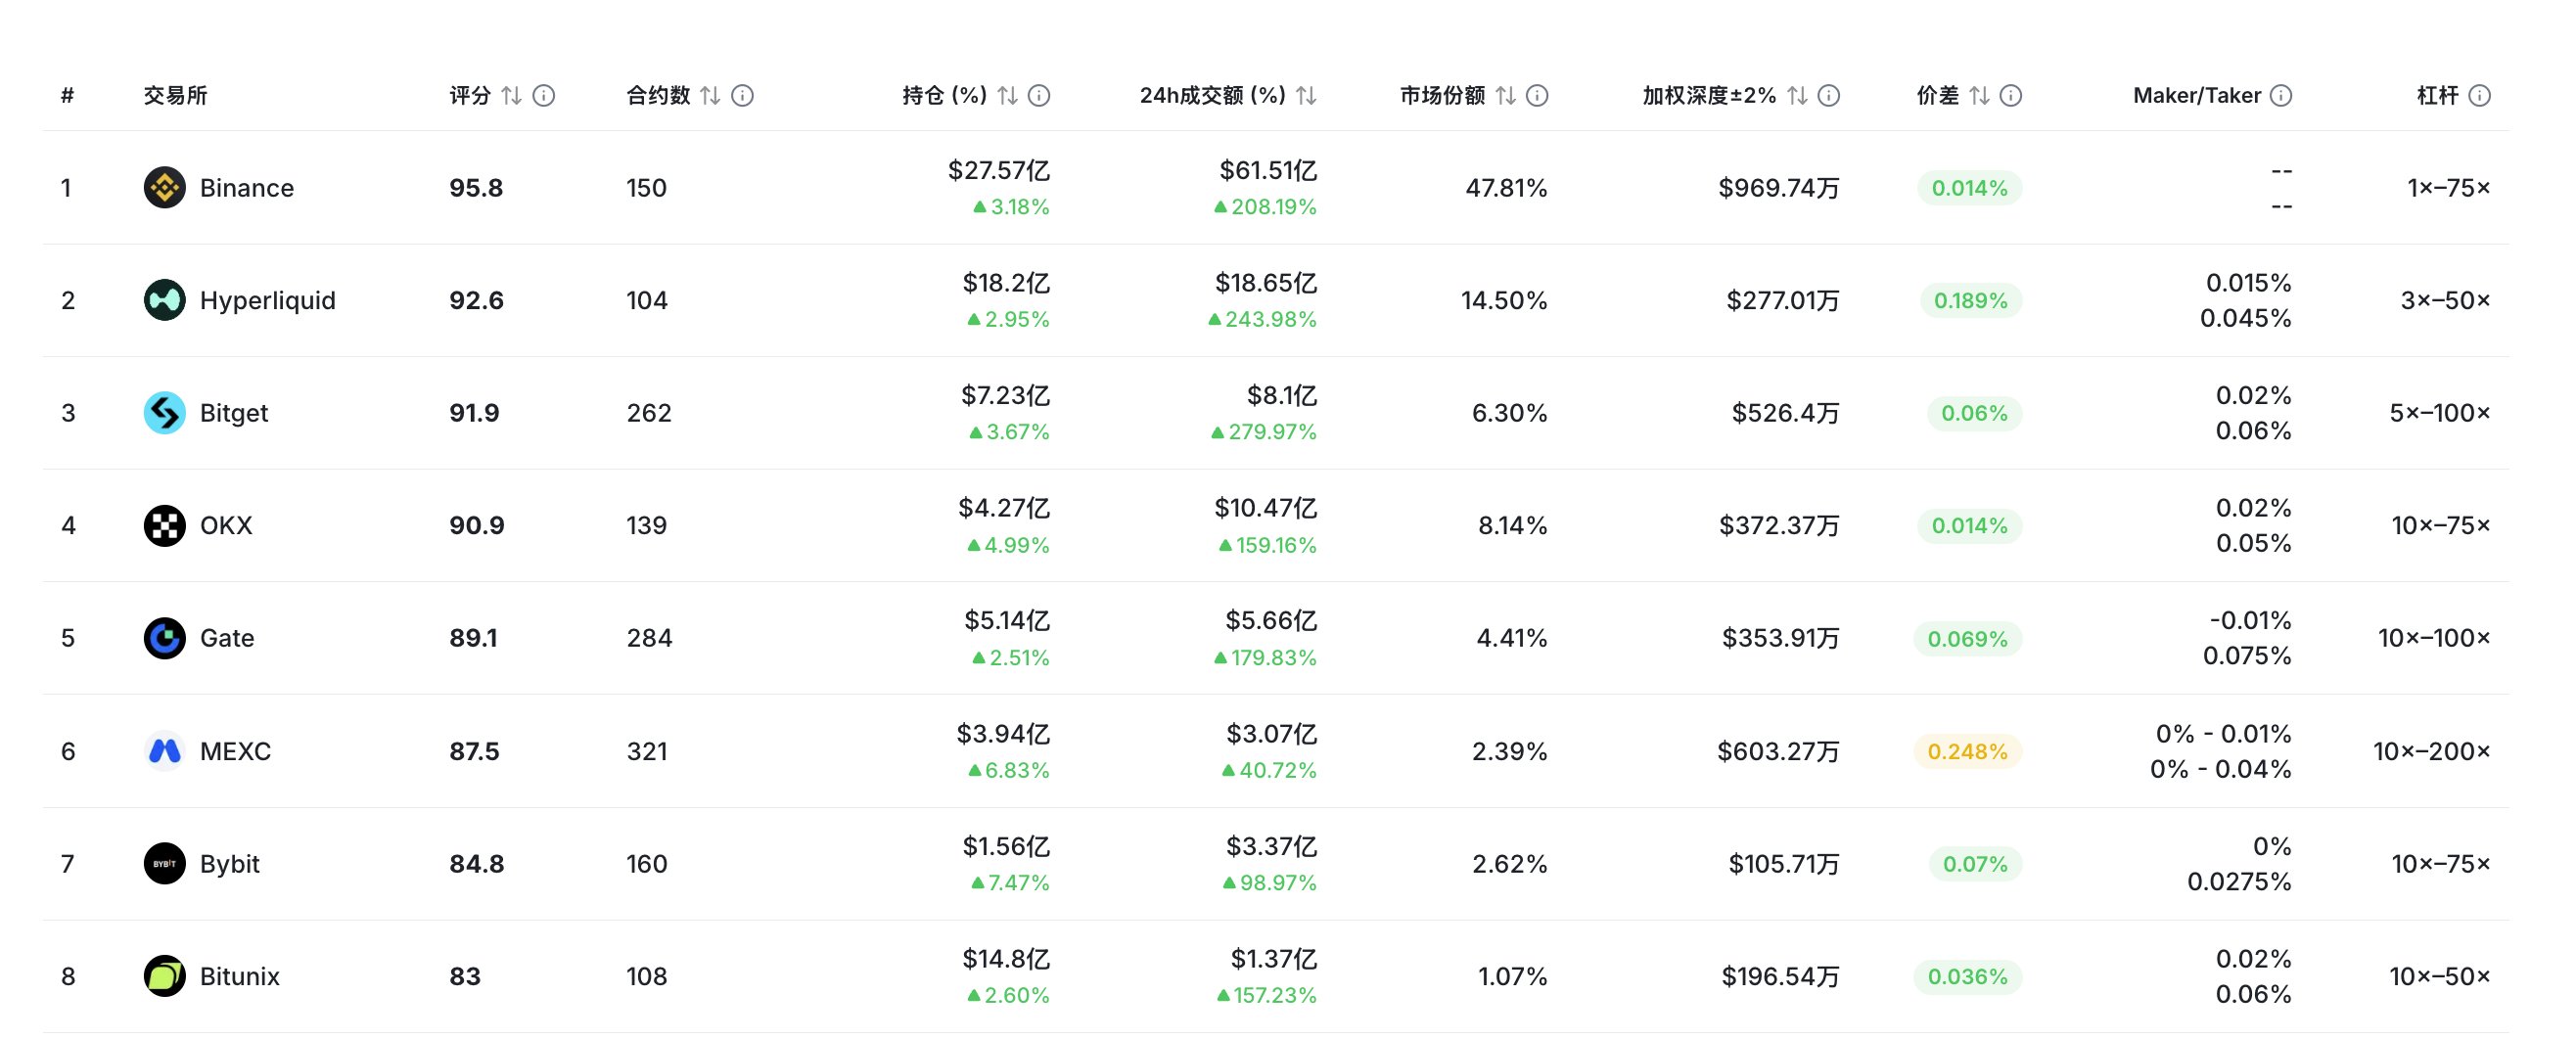Sort table by 合约数 arrows
The height and width of the screenshot is (1039, 2576).
710,95
